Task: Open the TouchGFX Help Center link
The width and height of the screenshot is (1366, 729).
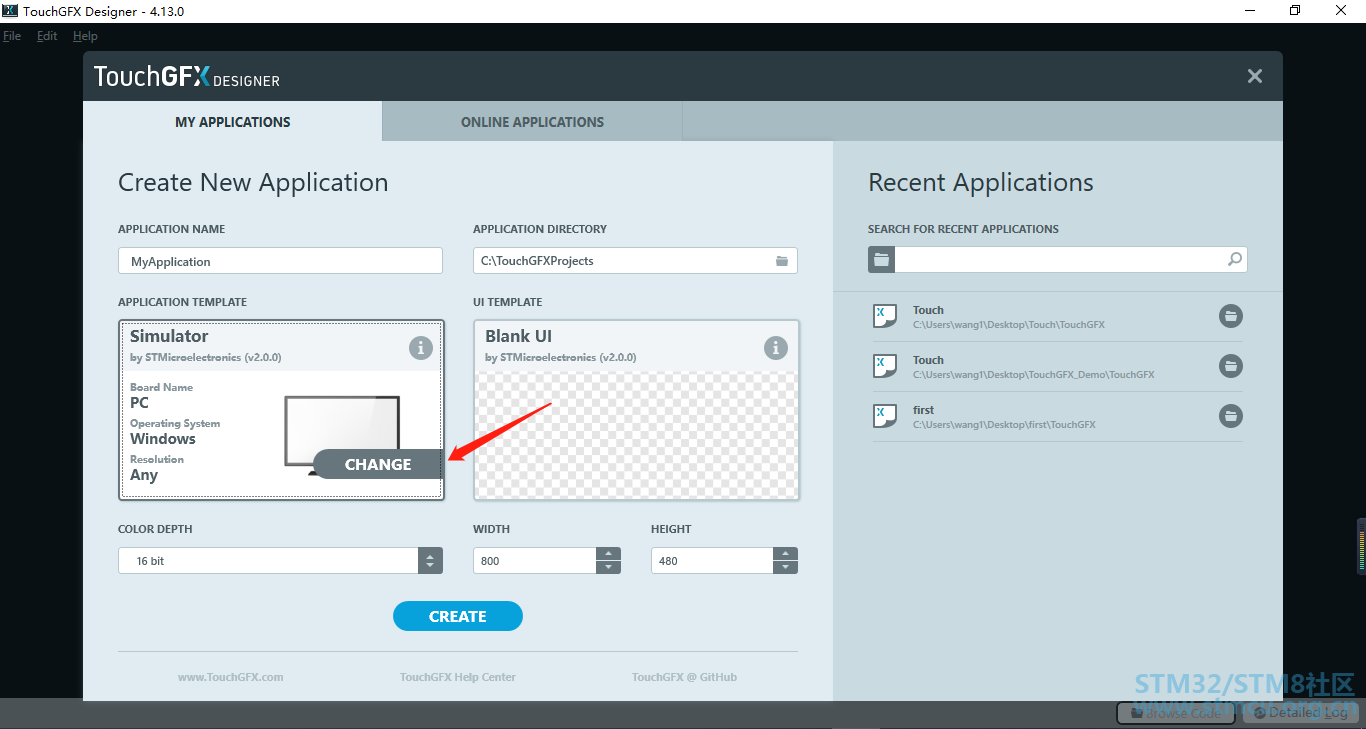Action: 458,677
